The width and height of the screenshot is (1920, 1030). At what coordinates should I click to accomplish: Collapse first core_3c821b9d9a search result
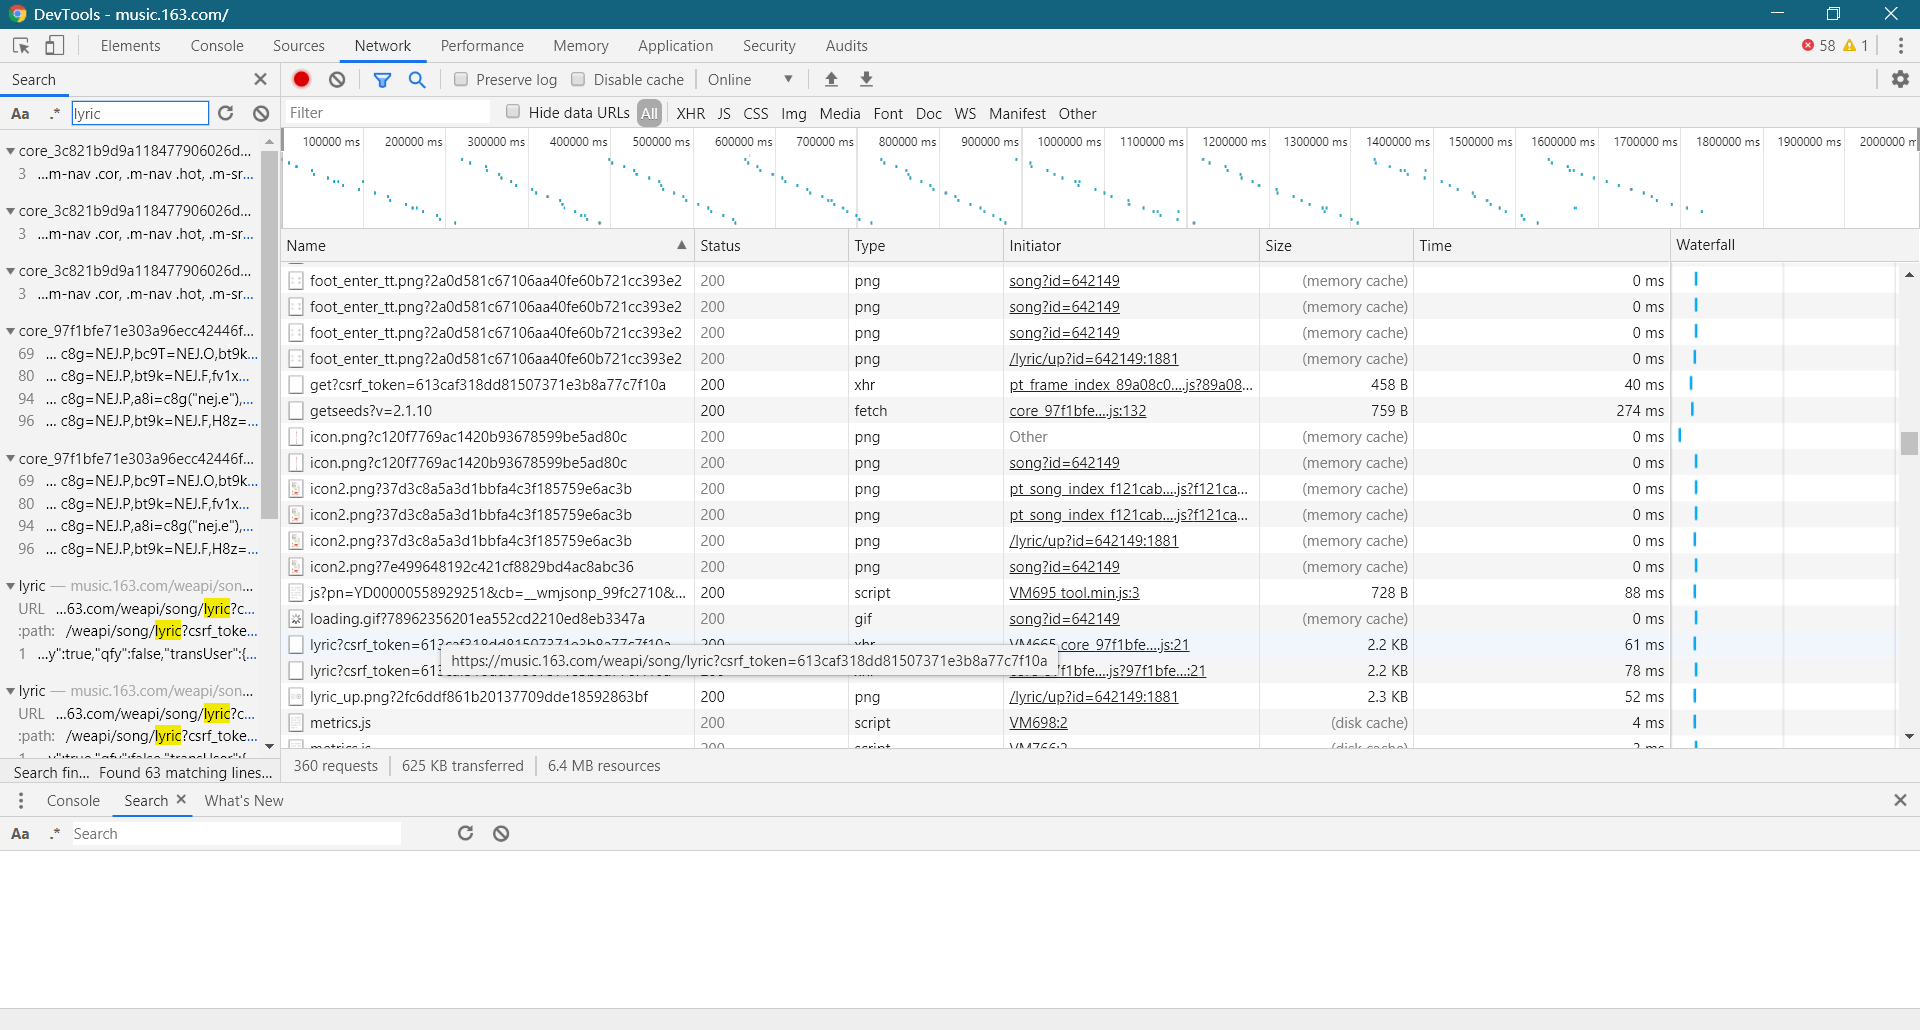pyautogui.click(x=10, y=151)
